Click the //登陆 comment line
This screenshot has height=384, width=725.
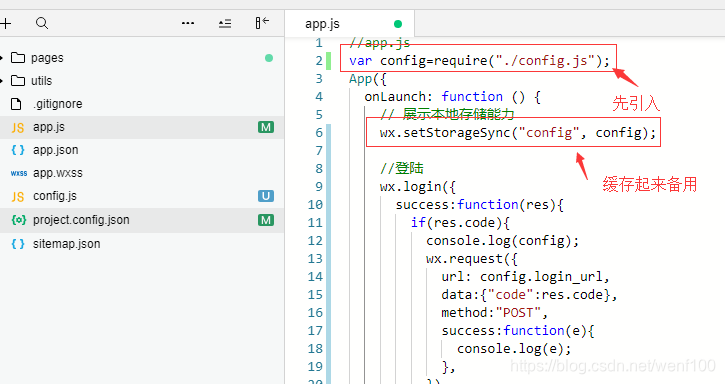click(401, 168)
